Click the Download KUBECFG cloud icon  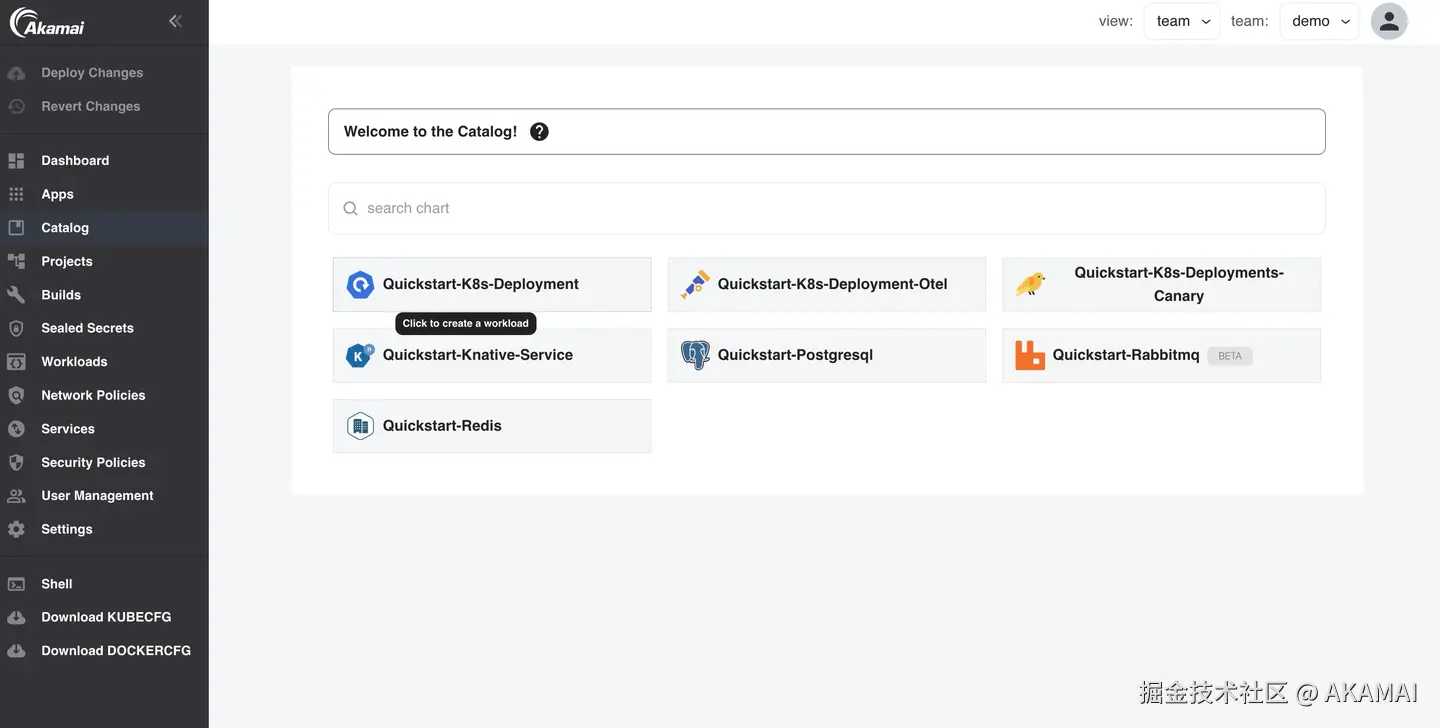16,618
